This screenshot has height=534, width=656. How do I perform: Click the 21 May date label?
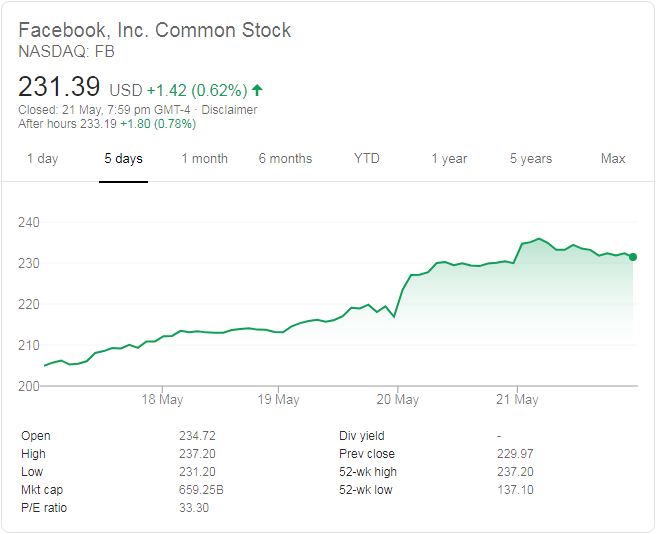point(516,400)
